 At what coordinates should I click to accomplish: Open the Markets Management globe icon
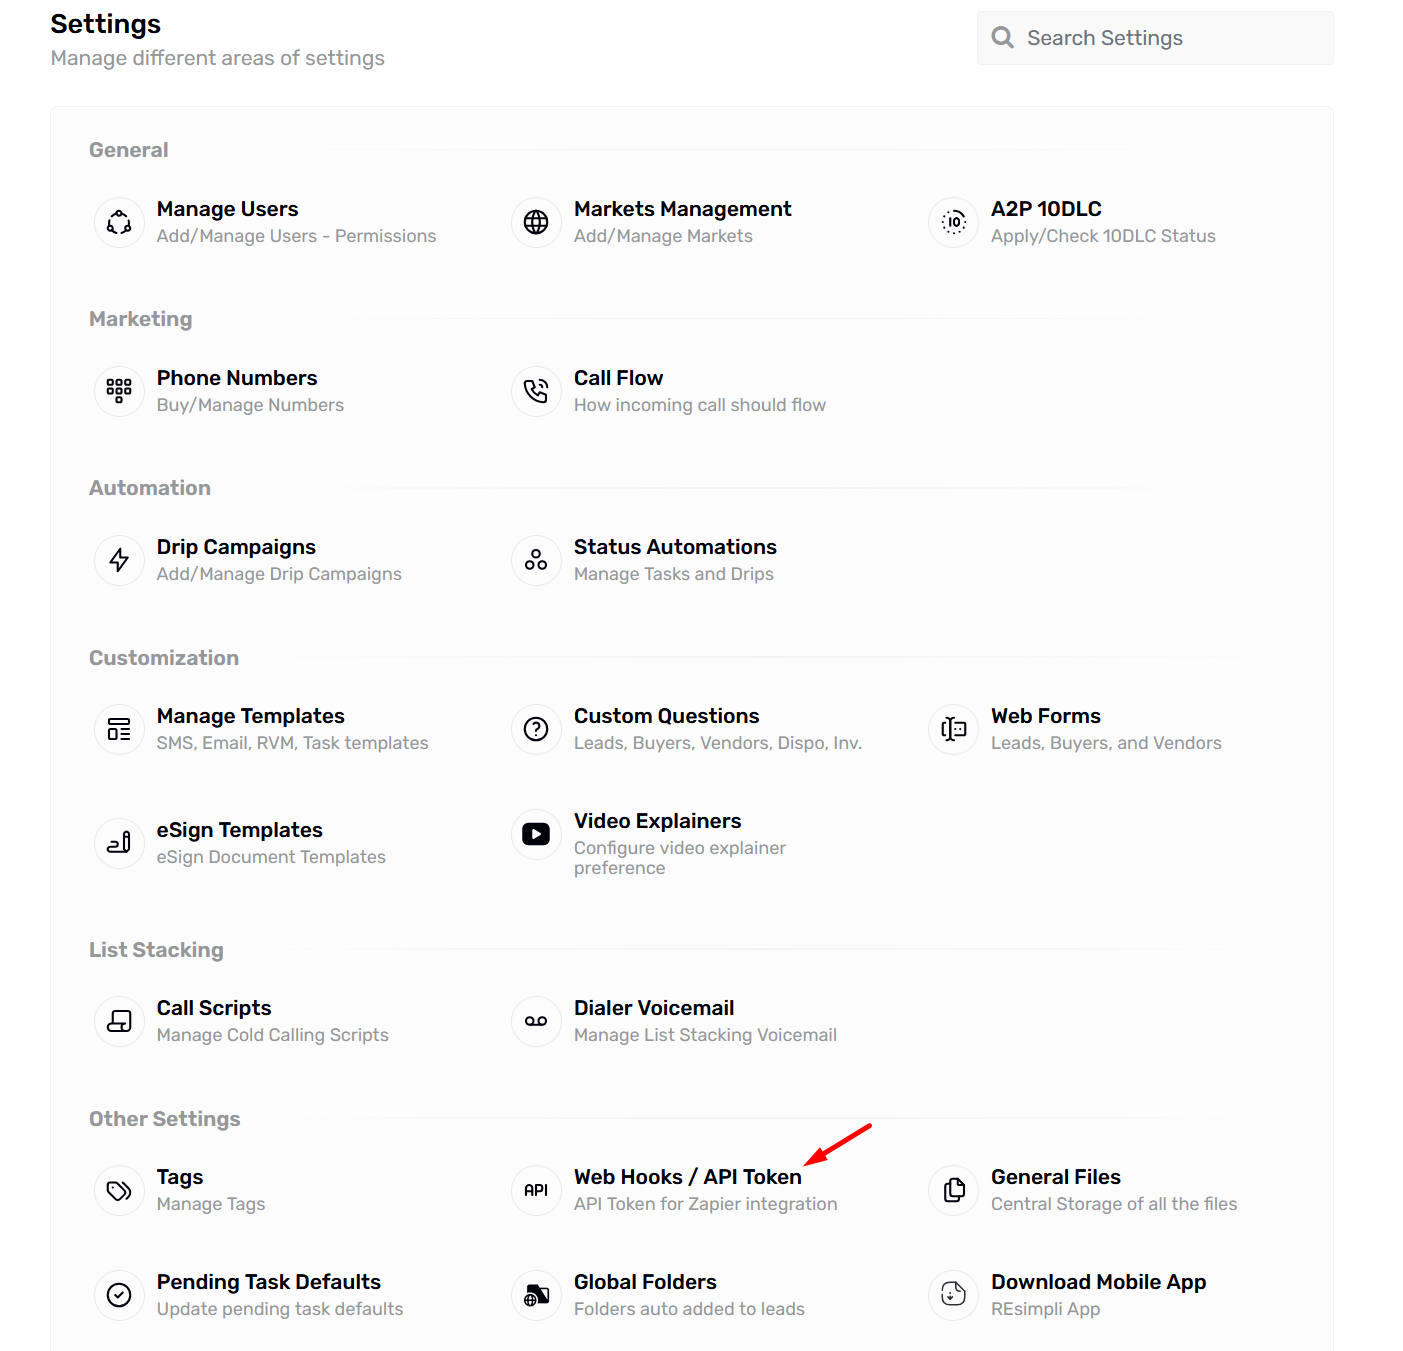pyautogui.click(x=536, y=222)
